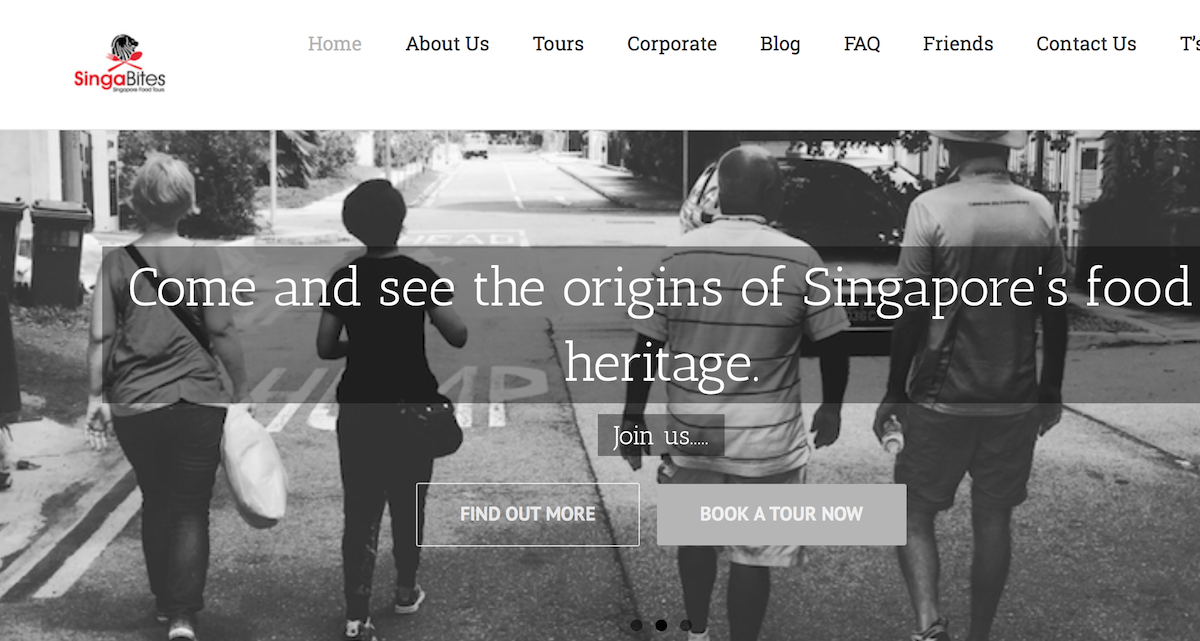Select Corporate in the navigation bar
The height and width of the screenshot is (641, 1200).
click(672, 44)
